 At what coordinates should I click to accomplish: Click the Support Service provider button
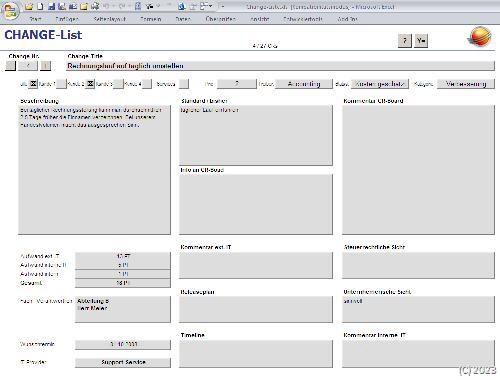pos(123,362)
